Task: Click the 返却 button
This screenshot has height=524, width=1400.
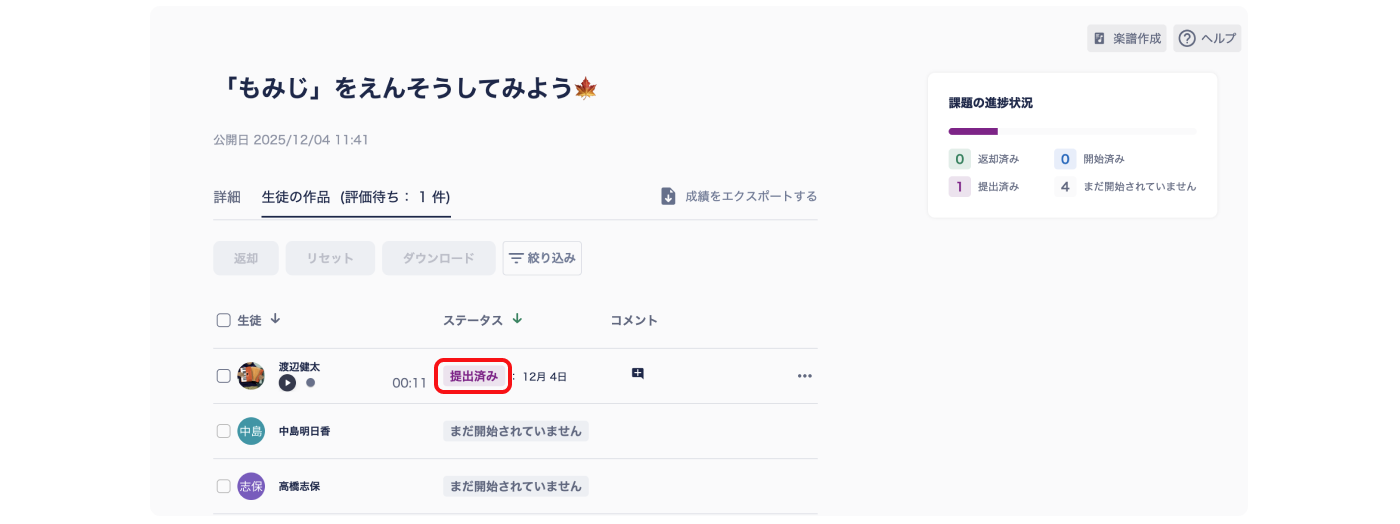Action: pos(246,258)
